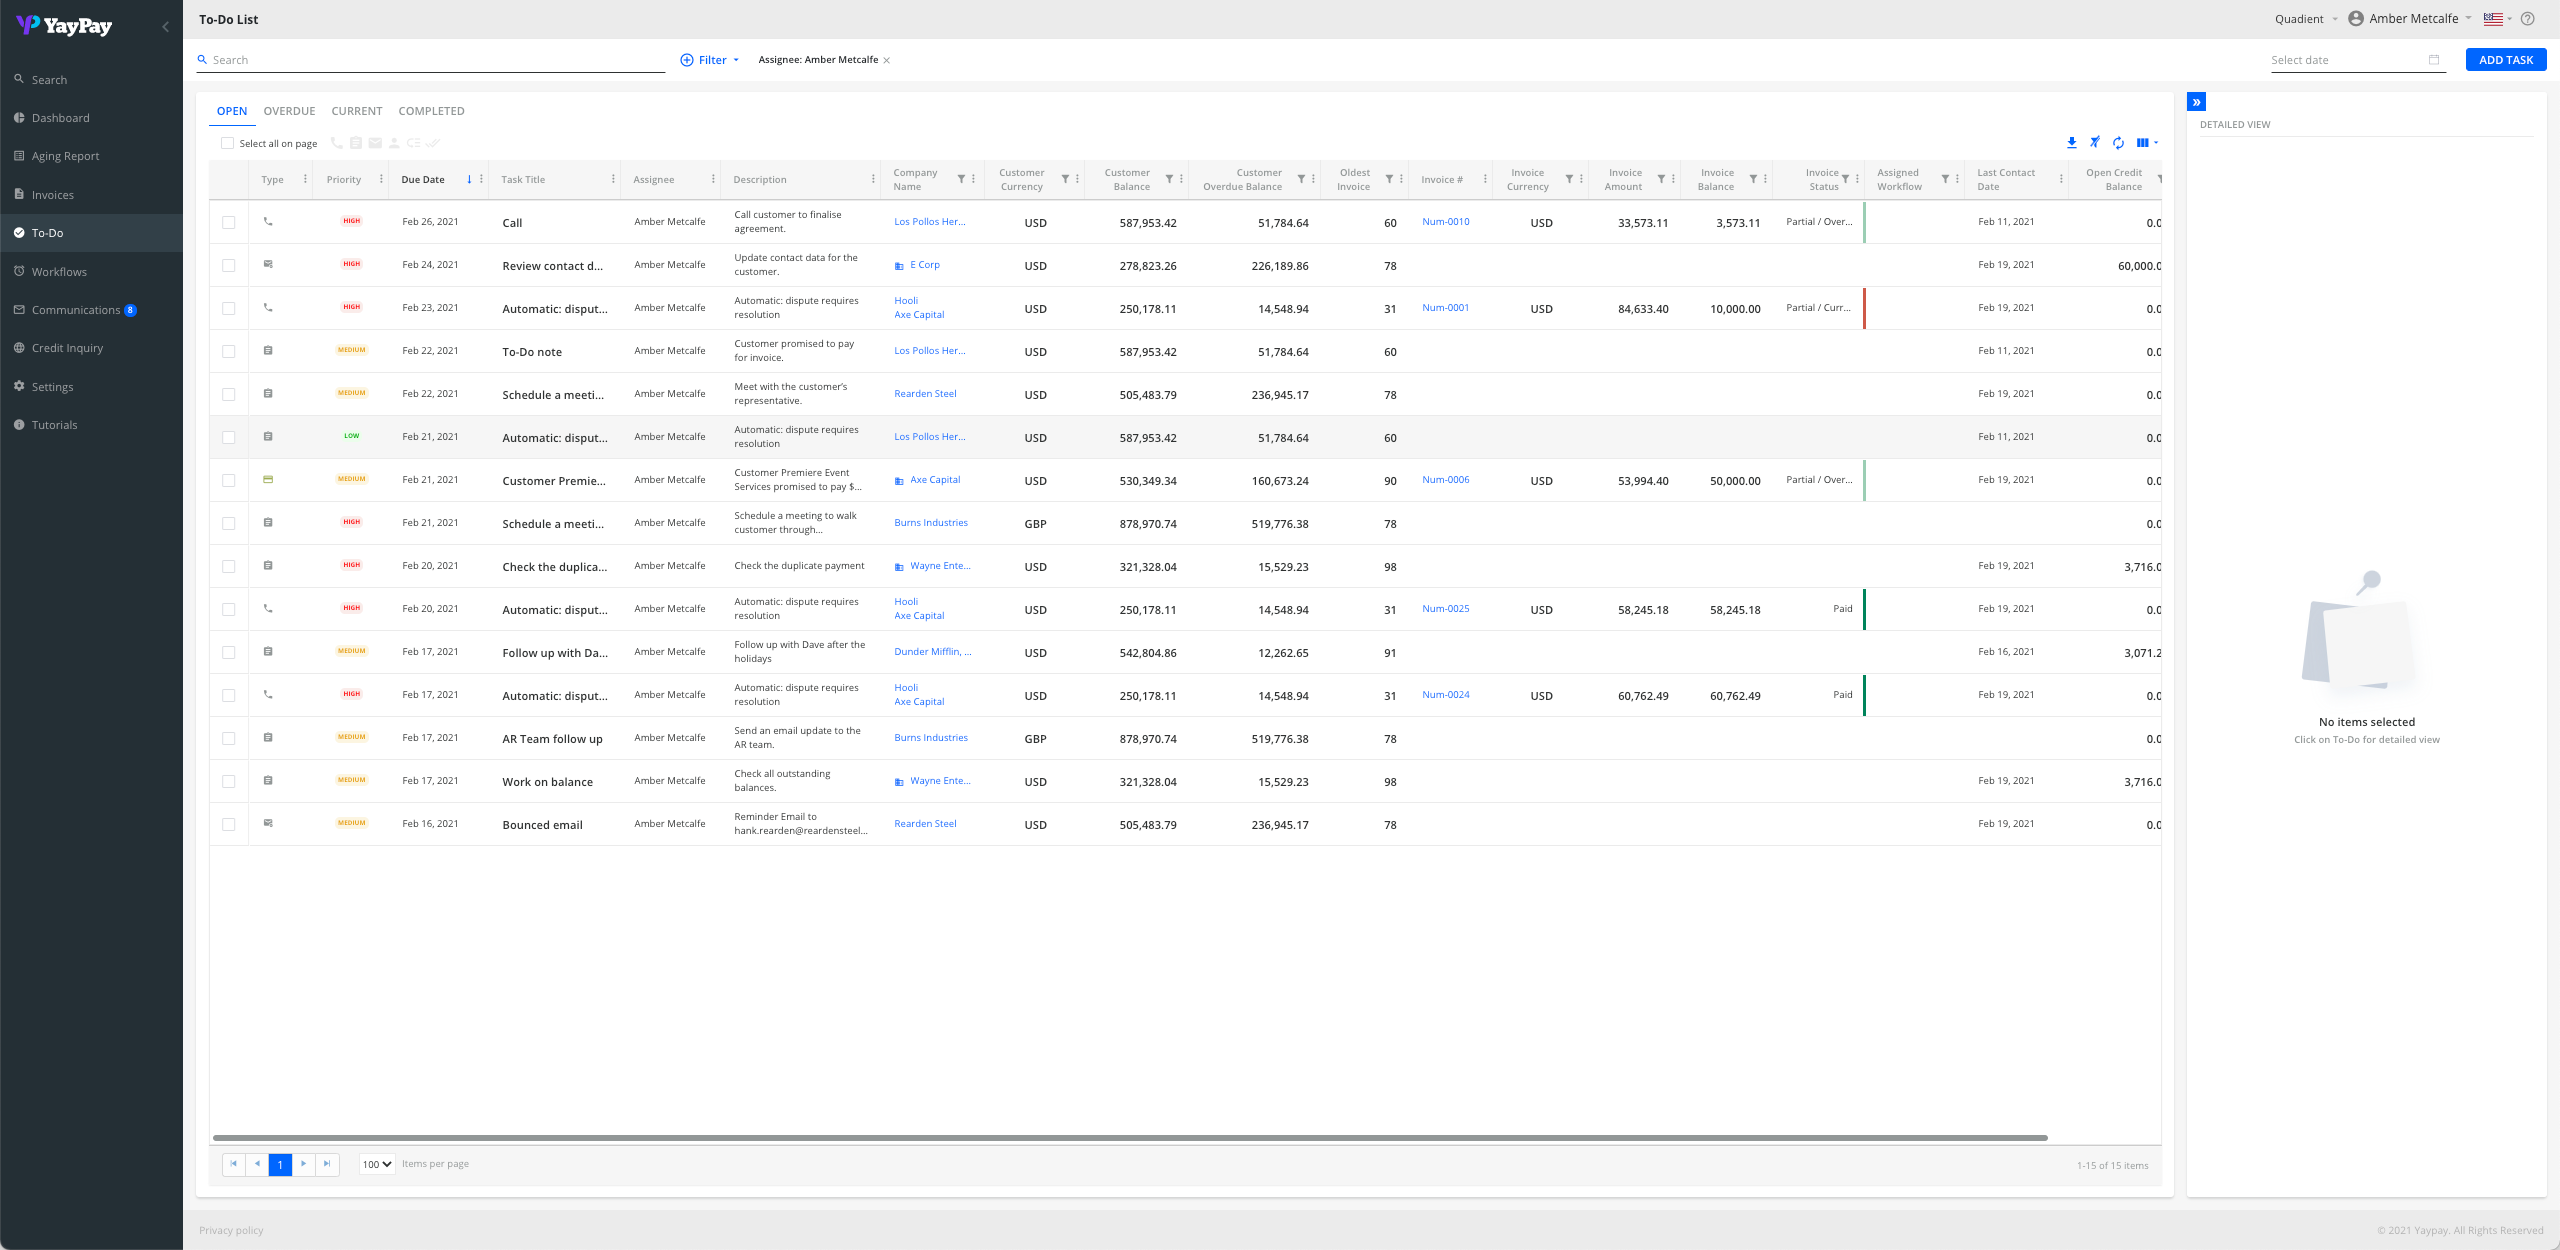Image resolution: width=2560 pixels, height=1250 pixels.
Task: Collapse the left sidebar arrow
Action: pyautogui.click(x=166, y=27)
